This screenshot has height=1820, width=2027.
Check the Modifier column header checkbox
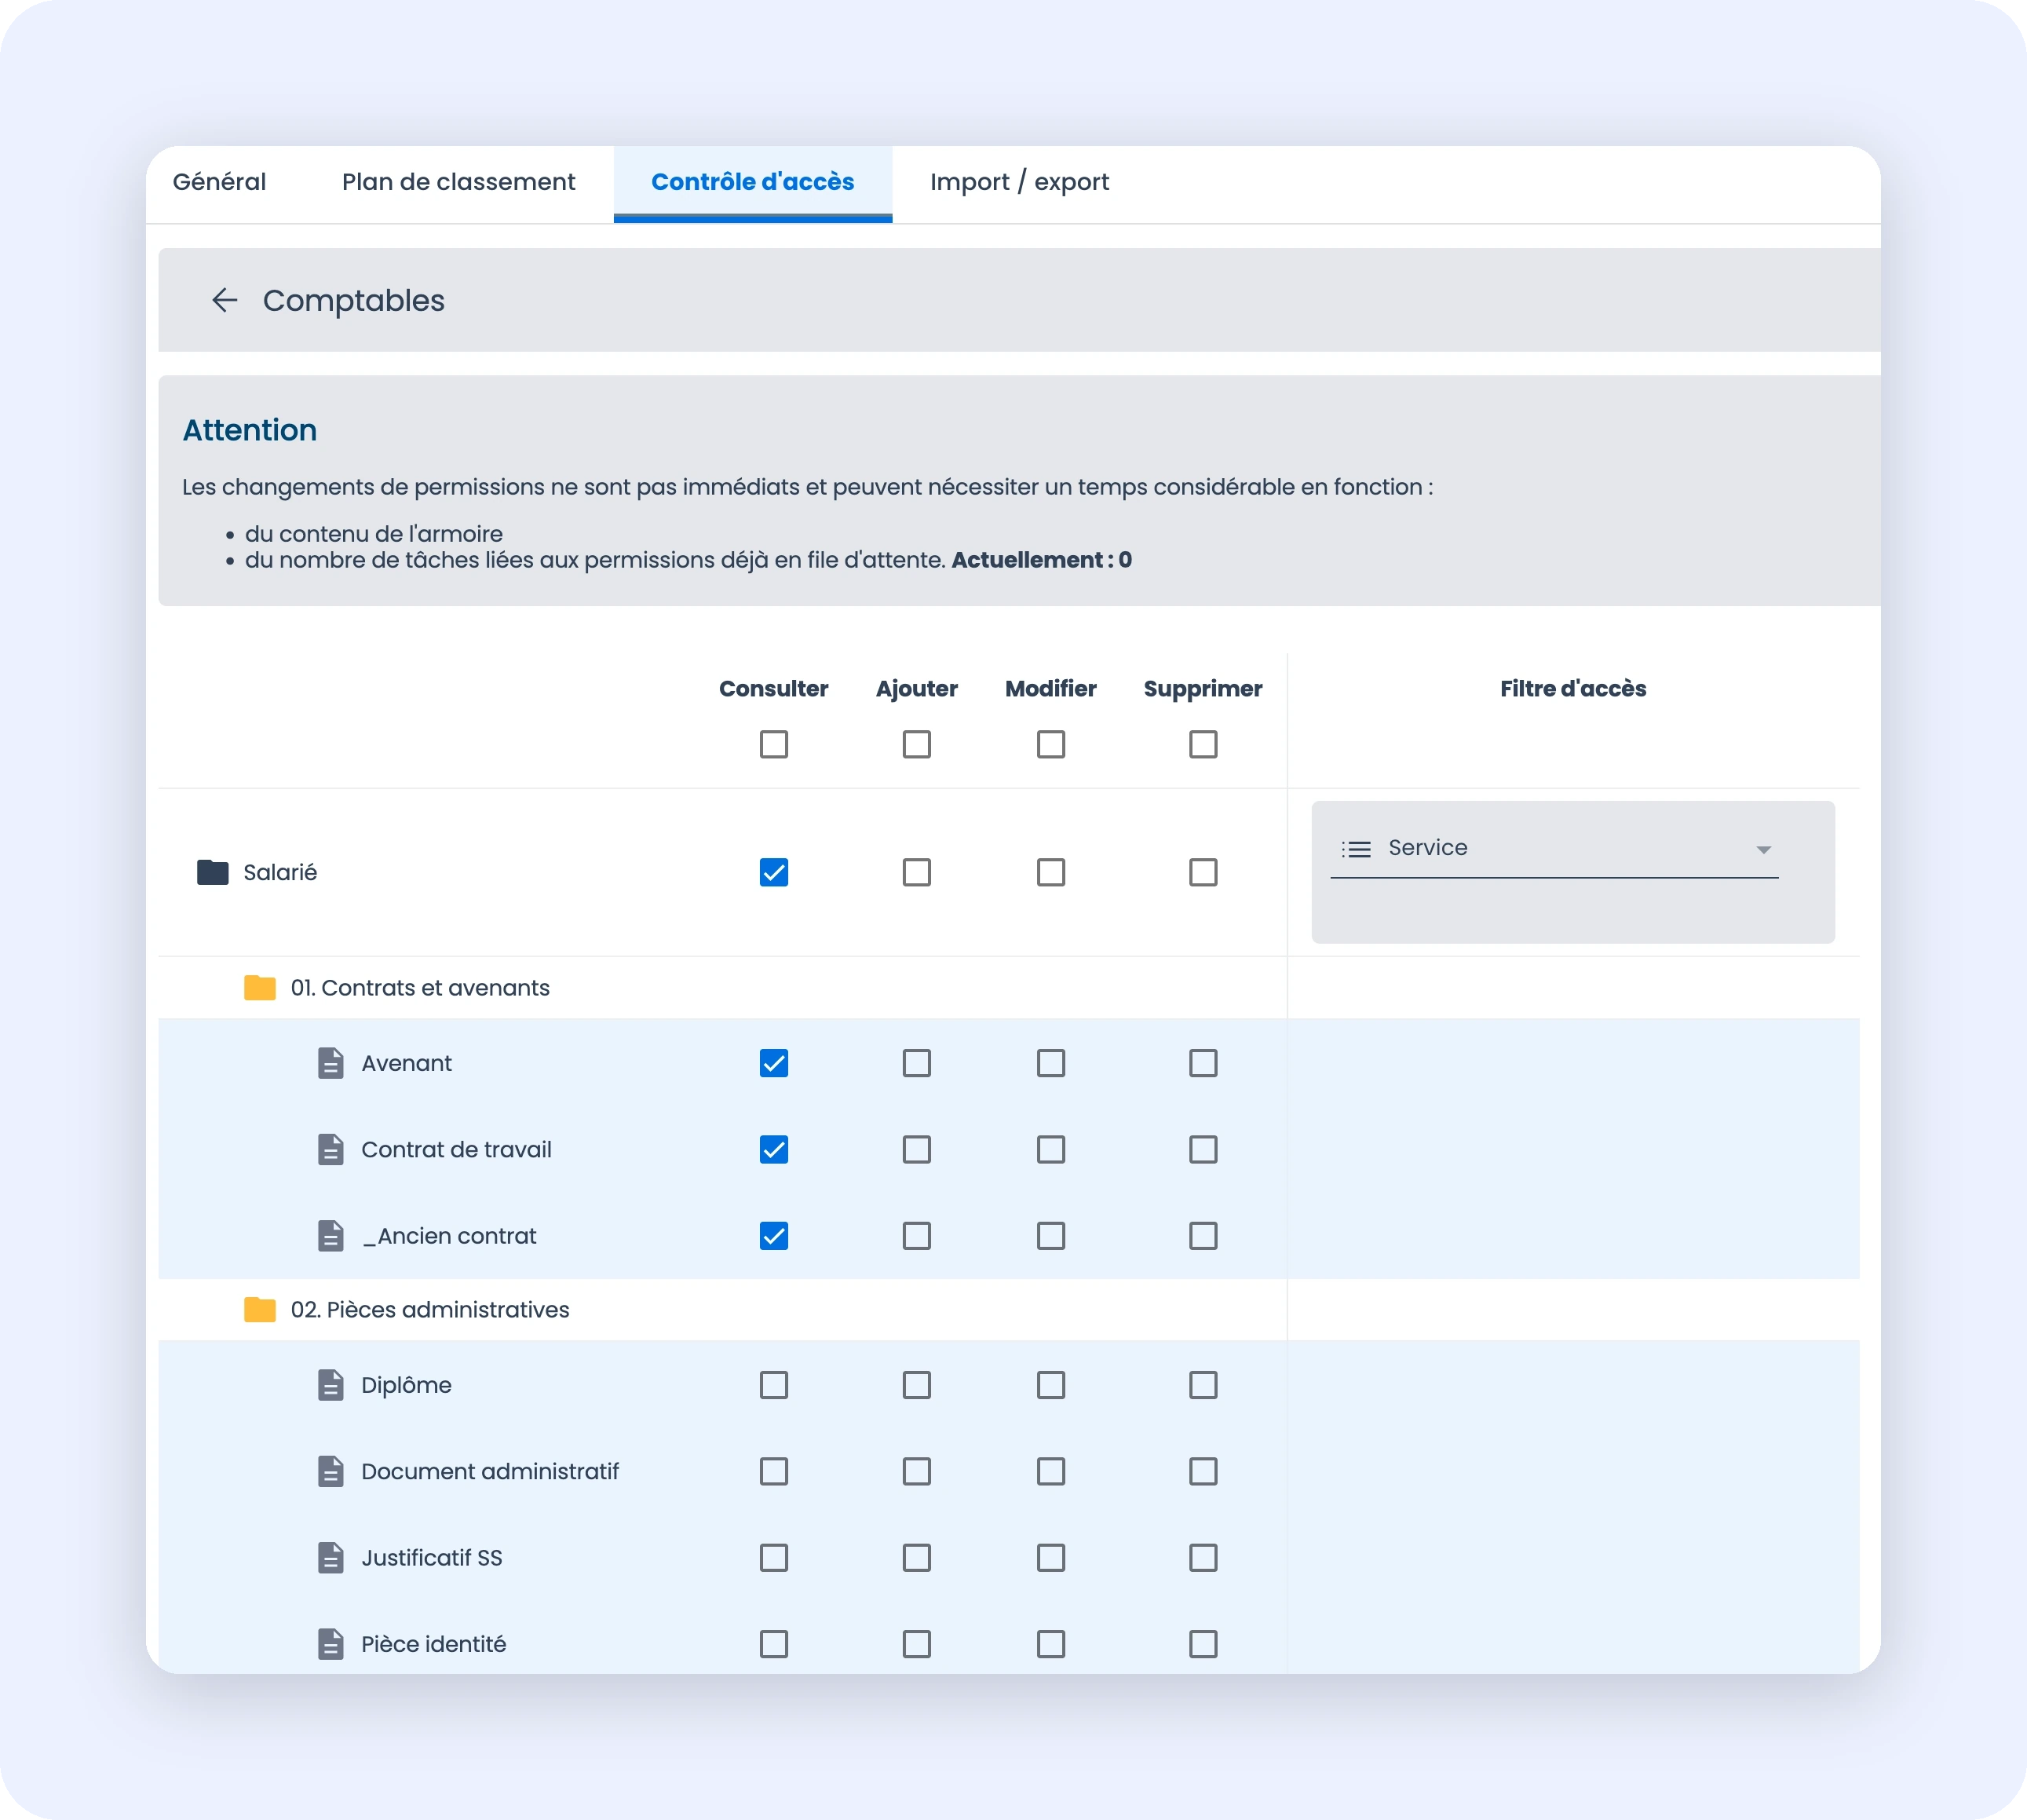tap(1051, 744)
